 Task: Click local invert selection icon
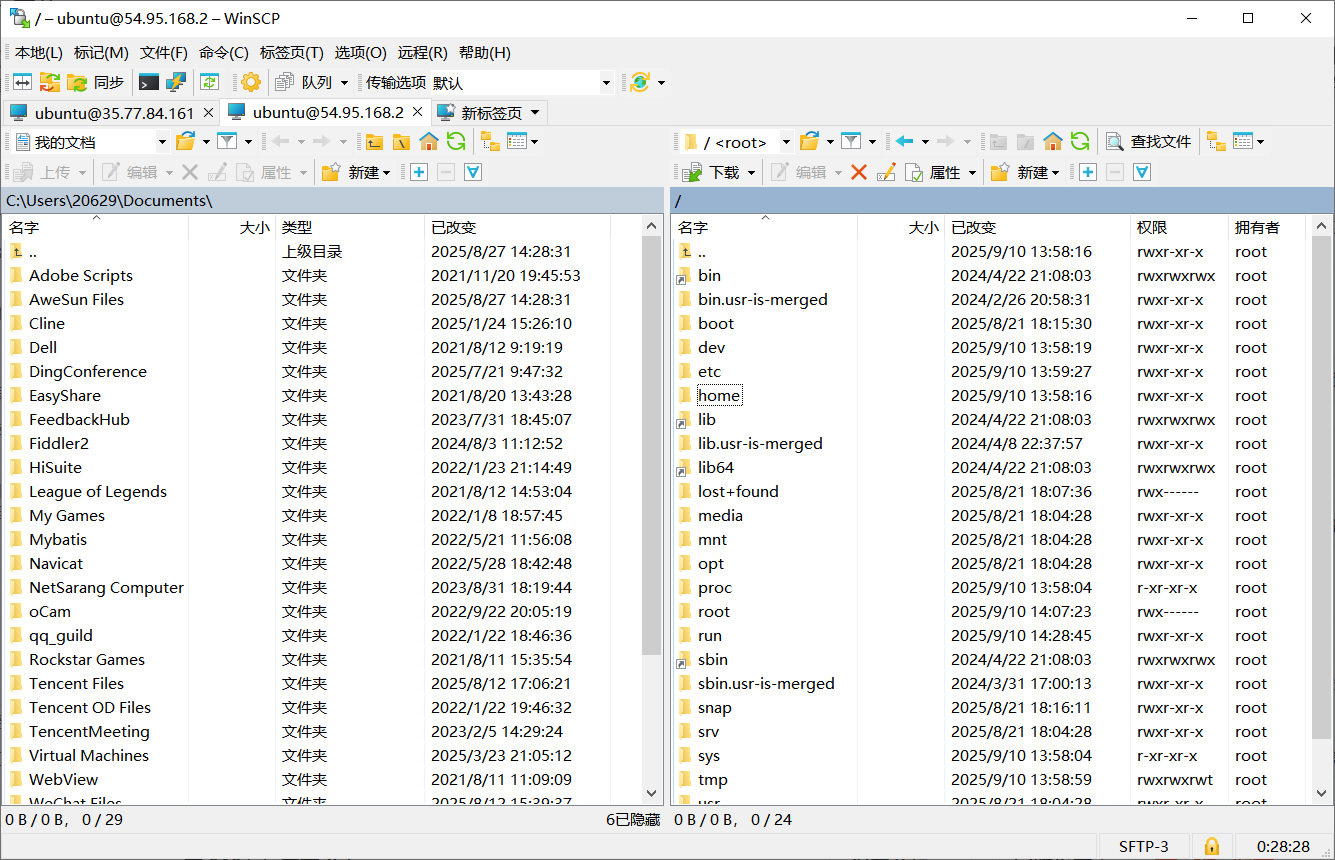[473, 172]
